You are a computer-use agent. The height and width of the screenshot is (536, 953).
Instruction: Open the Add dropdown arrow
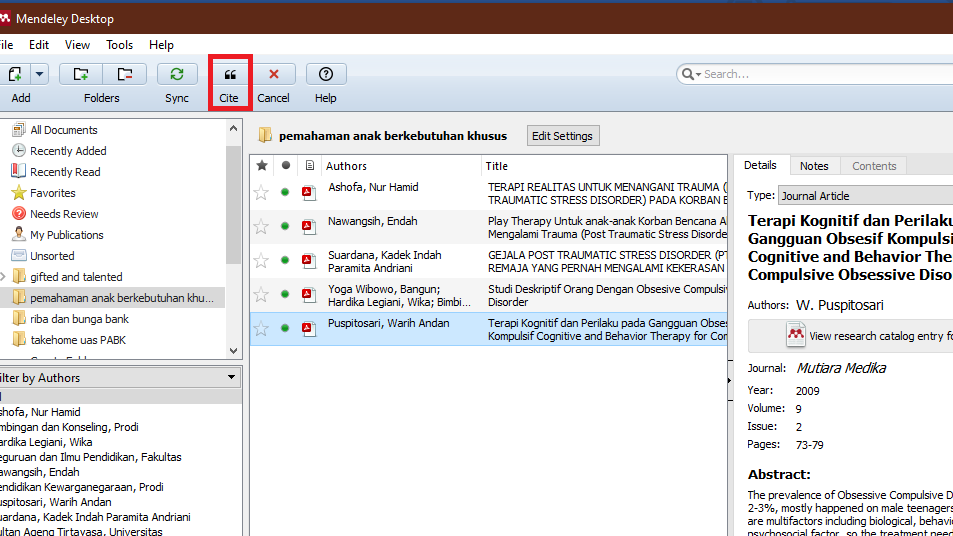click(40, 74)
